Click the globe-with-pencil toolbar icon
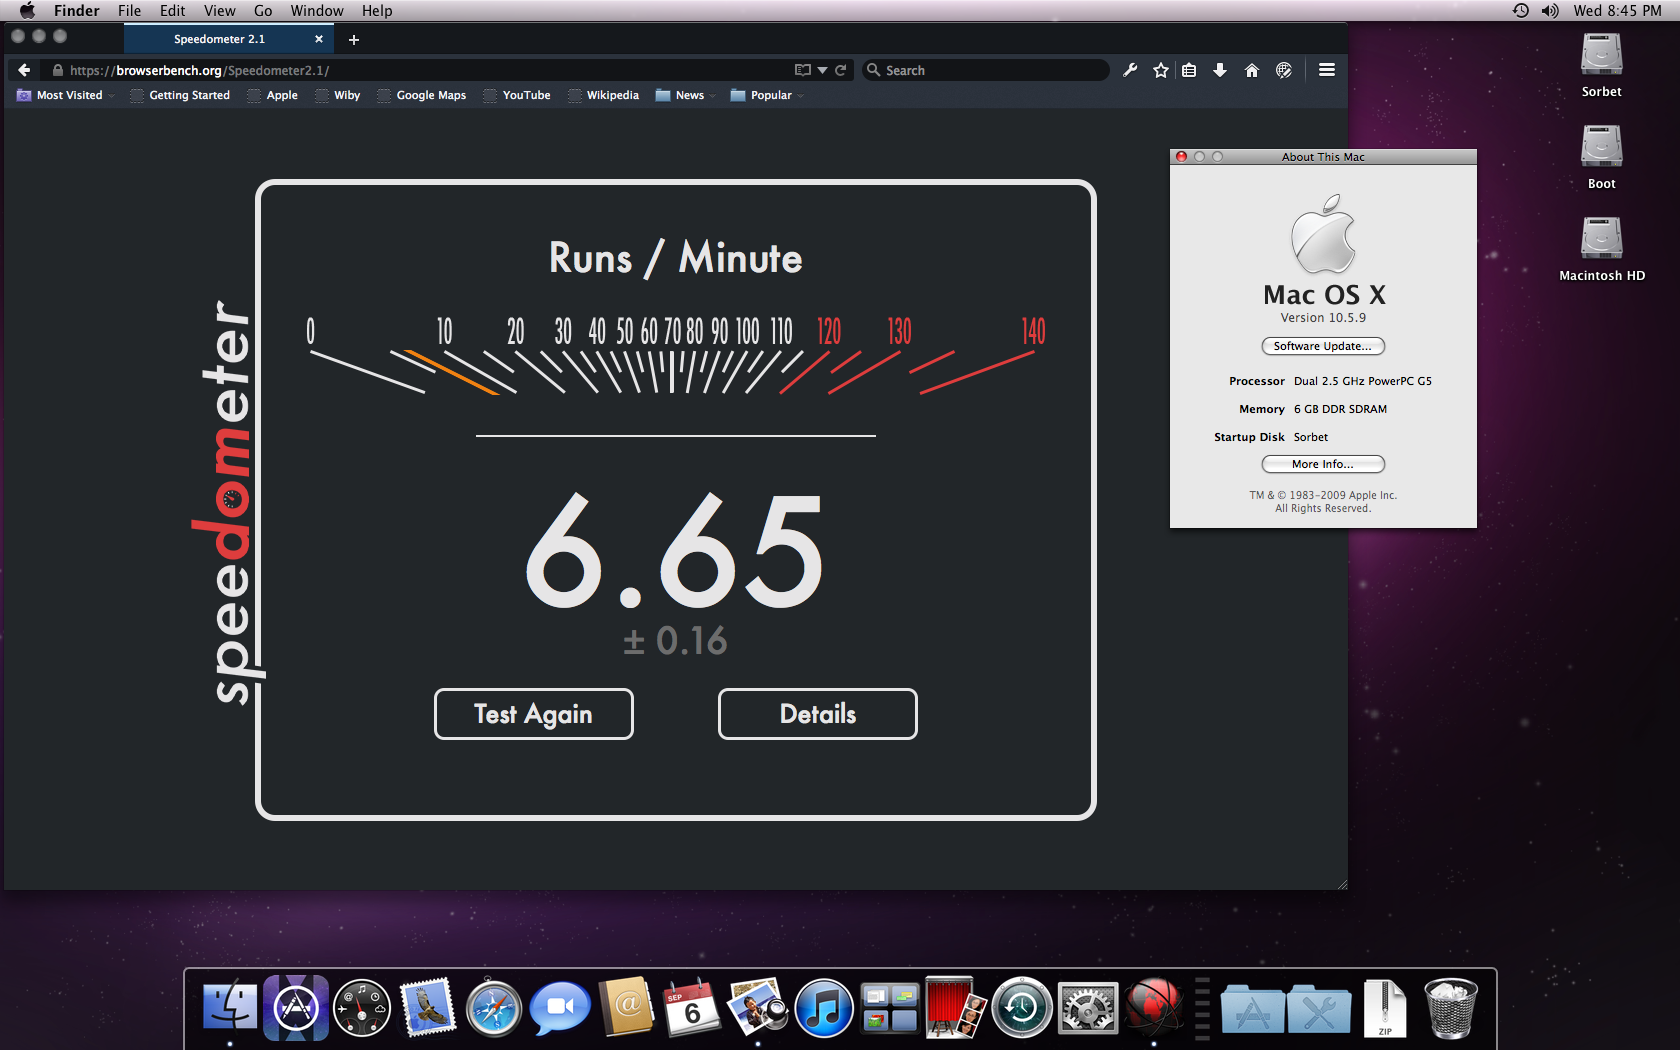Image resolution: width=1680 pixels, height=1050 pixels. pos(1284,70)
